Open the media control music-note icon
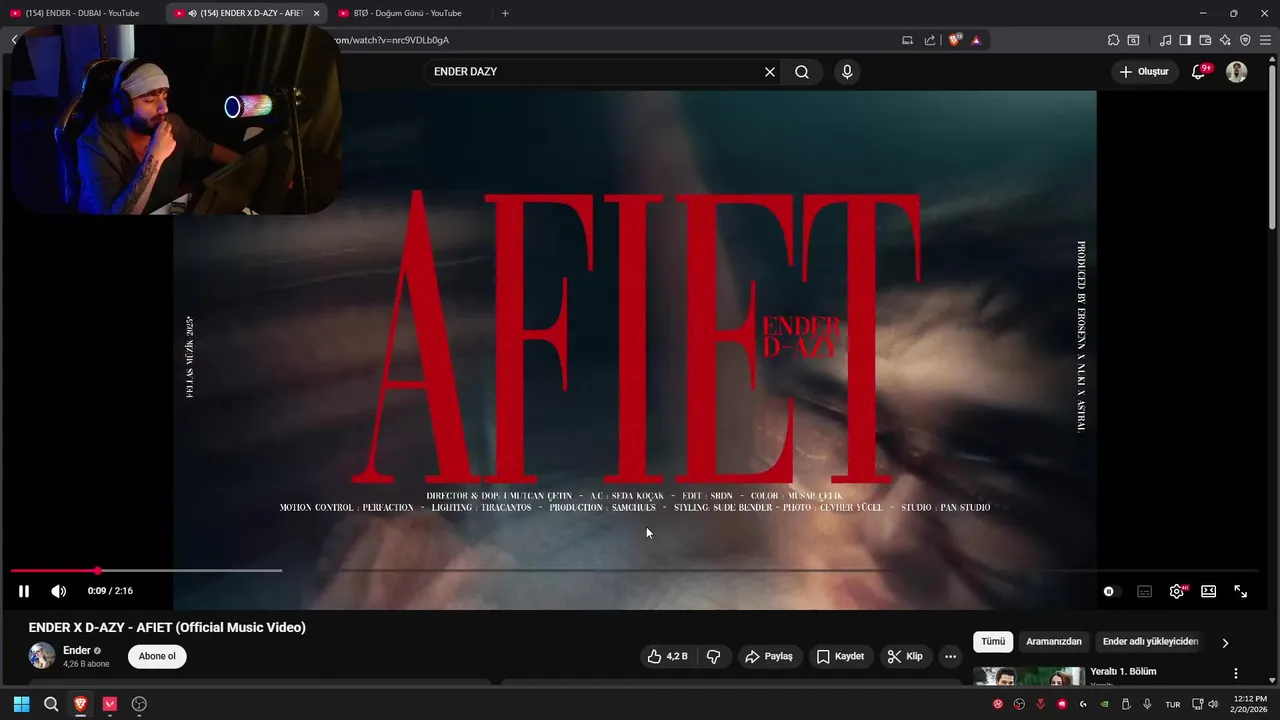Viewport: 1280px width, 720px height. 1165,40
